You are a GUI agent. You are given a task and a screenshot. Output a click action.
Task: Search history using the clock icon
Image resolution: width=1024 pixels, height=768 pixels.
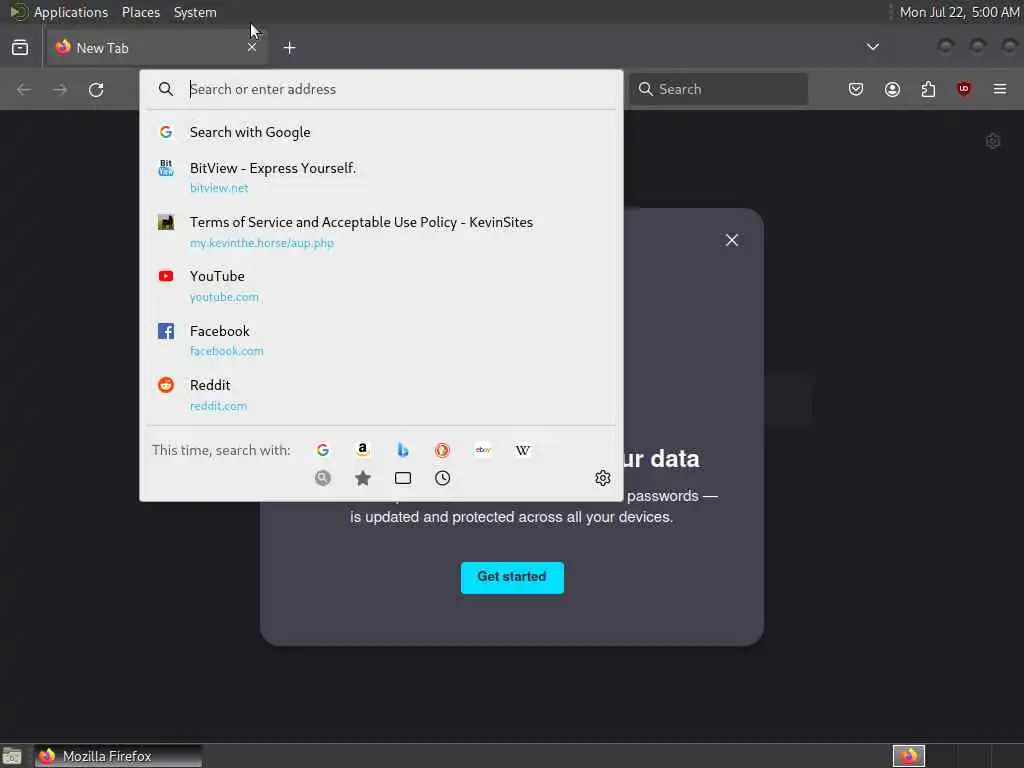443,478
